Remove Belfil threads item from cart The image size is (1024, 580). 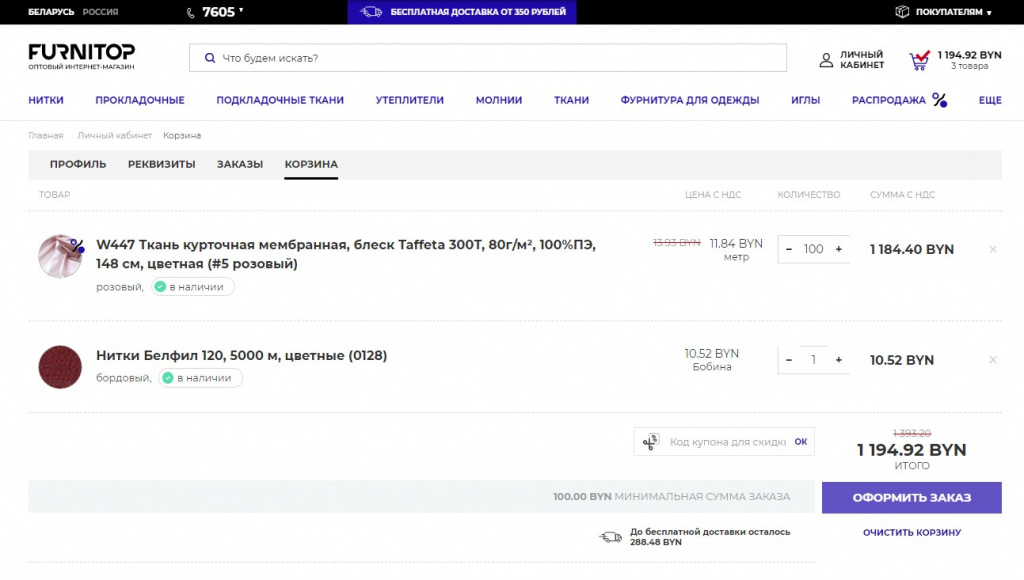992,360
